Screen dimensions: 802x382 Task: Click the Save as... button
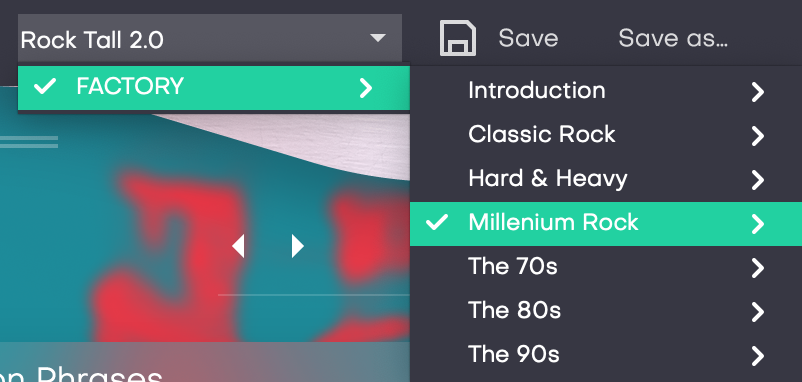pos(673,38)
